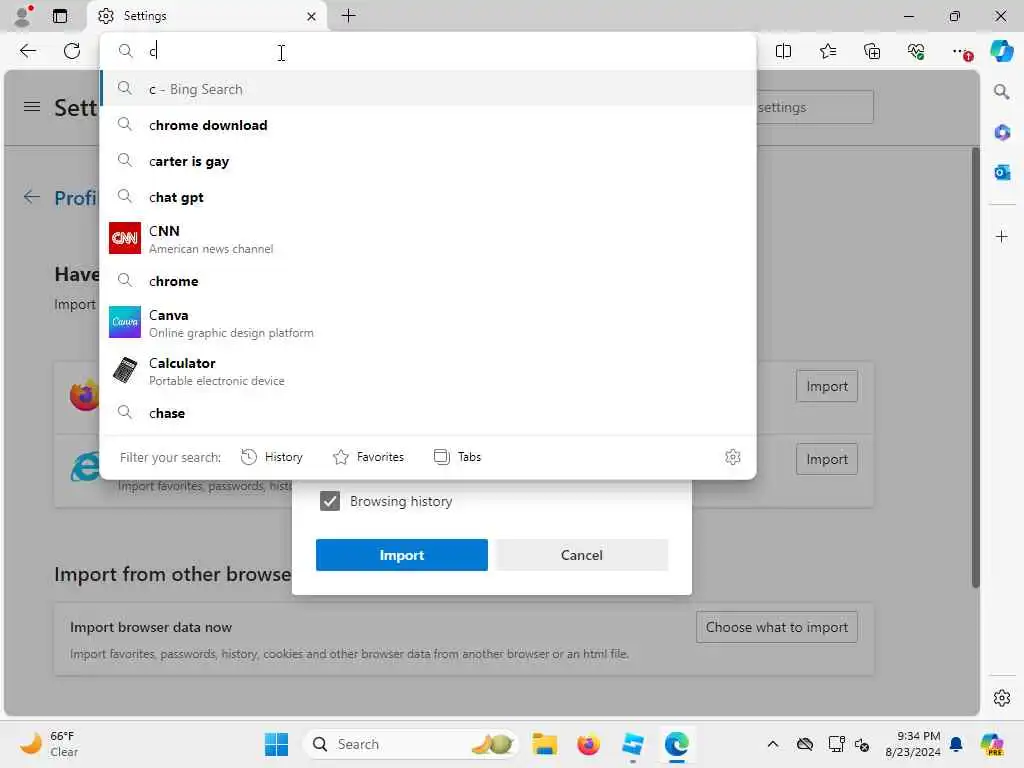Open Copilot icon in toolbar

pyautogui.click(x=1001, y=51)
